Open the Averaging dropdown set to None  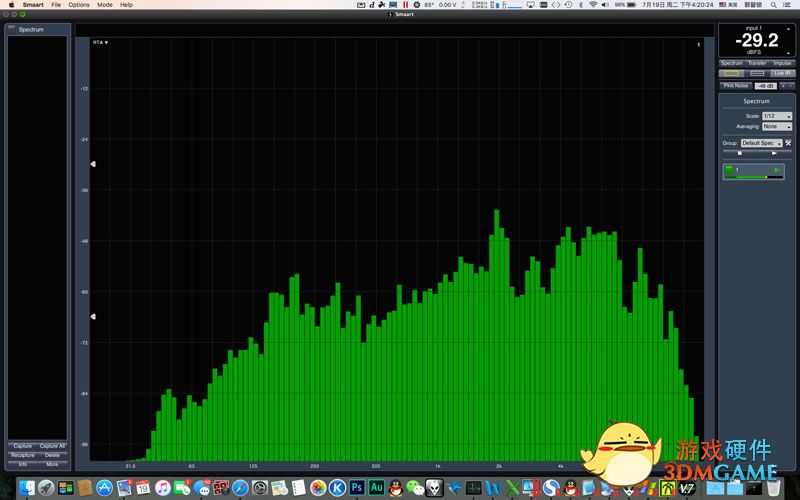(776, 126)
